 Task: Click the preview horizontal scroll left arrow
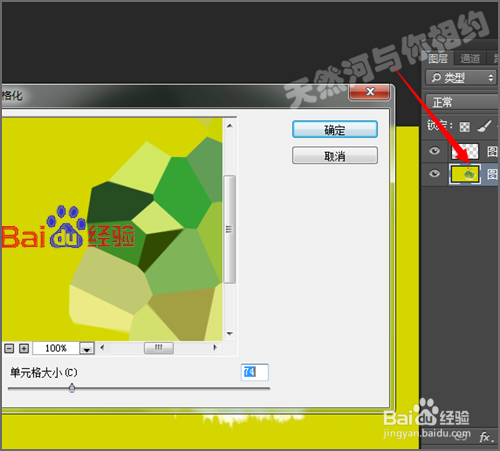pyautogui.click(x=102, y=348)
